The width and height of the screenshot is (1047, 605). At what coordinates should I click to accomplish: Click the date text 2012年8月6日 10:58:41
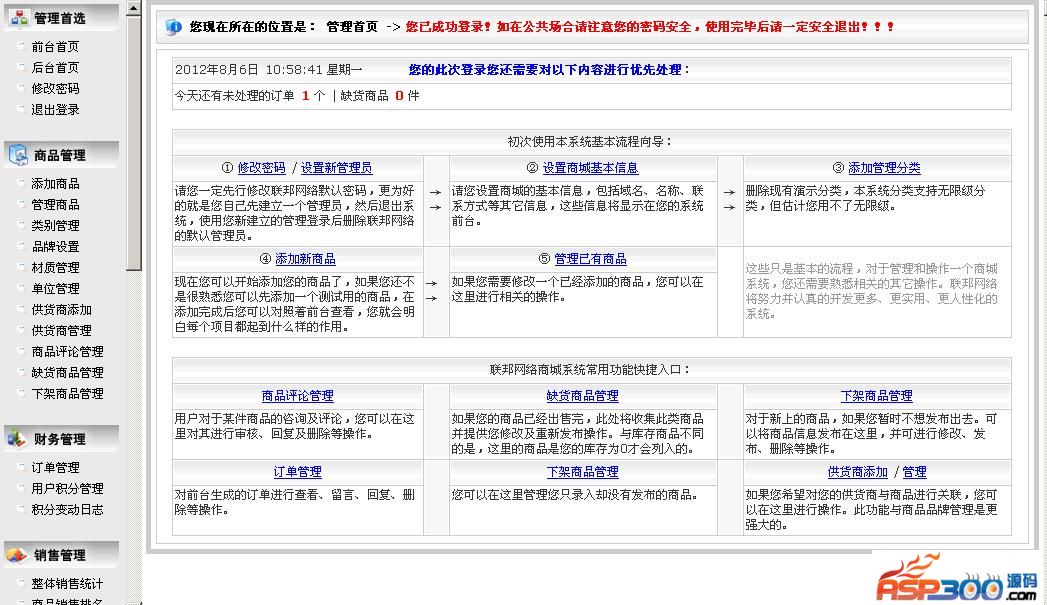coord(249,69)
